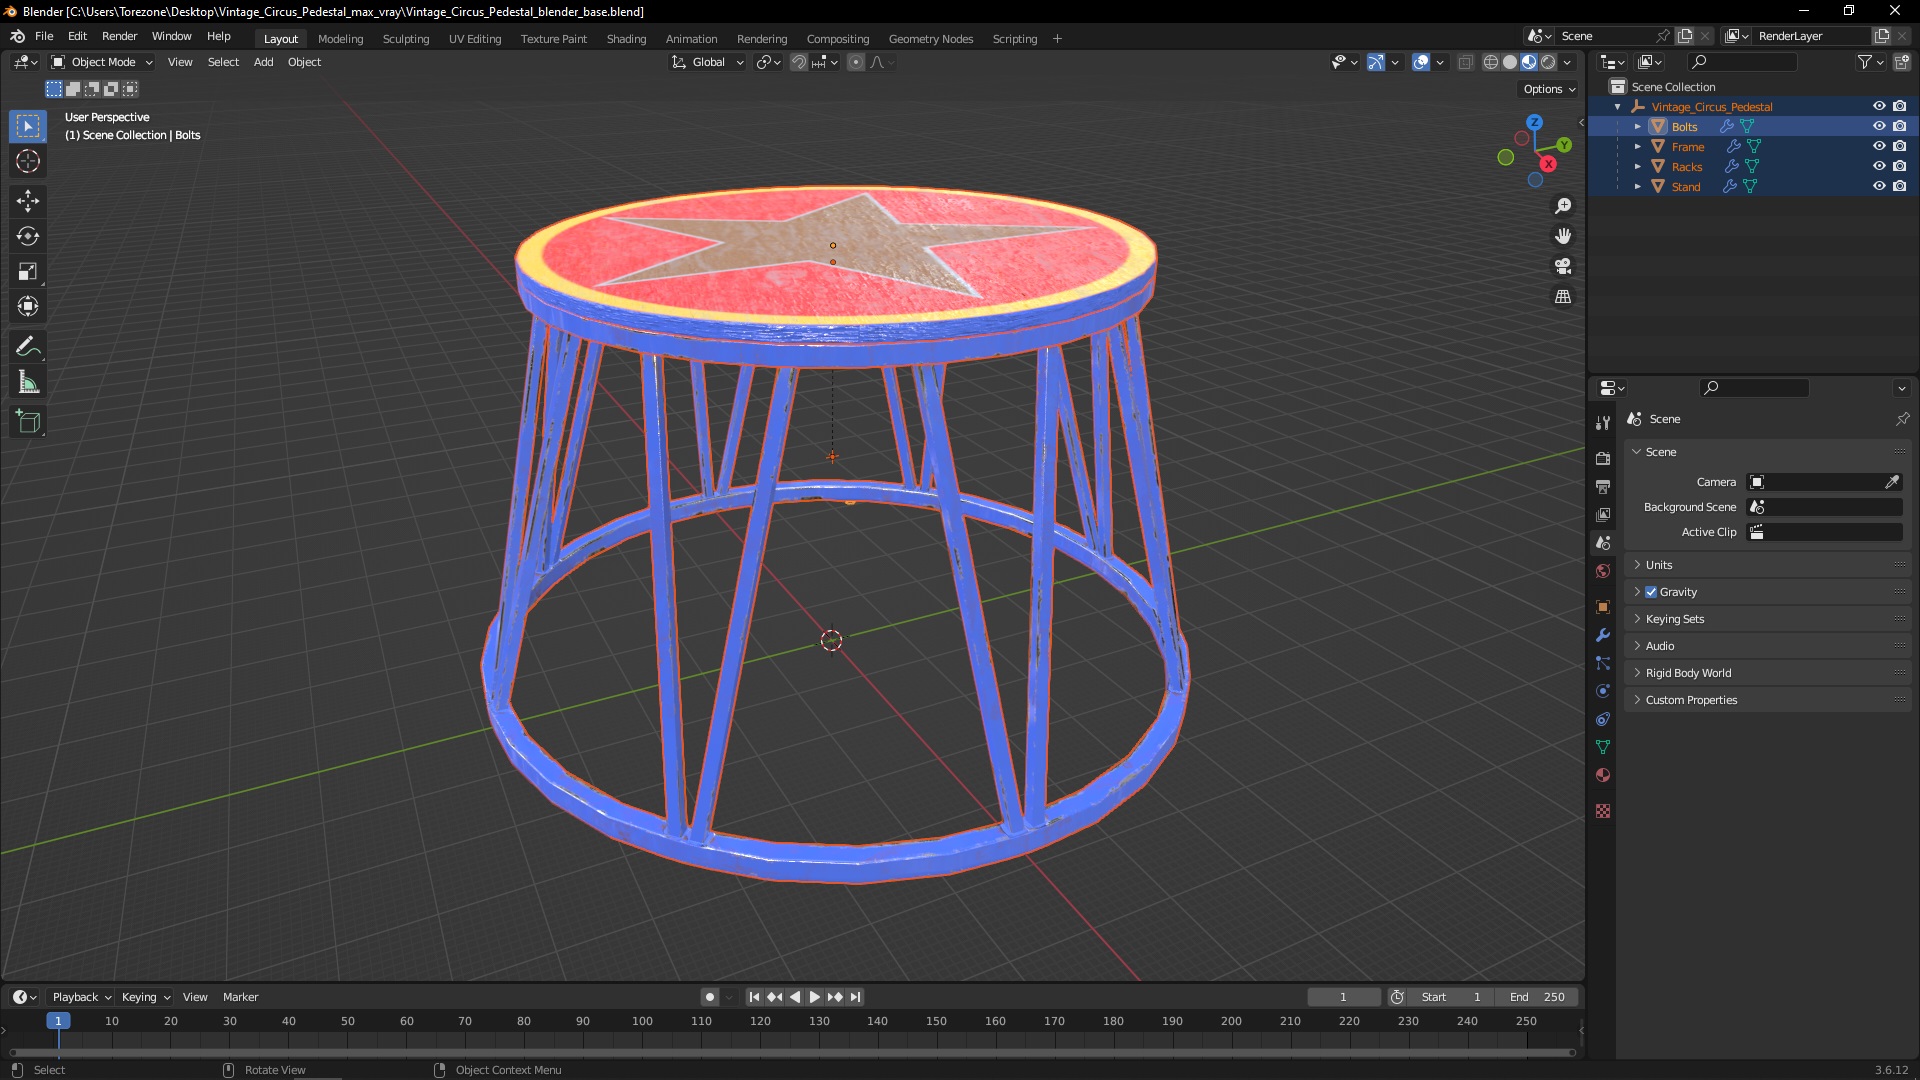Open the Output properties tab
Viewport: 1920px width, 1080px height.
(1603, 487)
